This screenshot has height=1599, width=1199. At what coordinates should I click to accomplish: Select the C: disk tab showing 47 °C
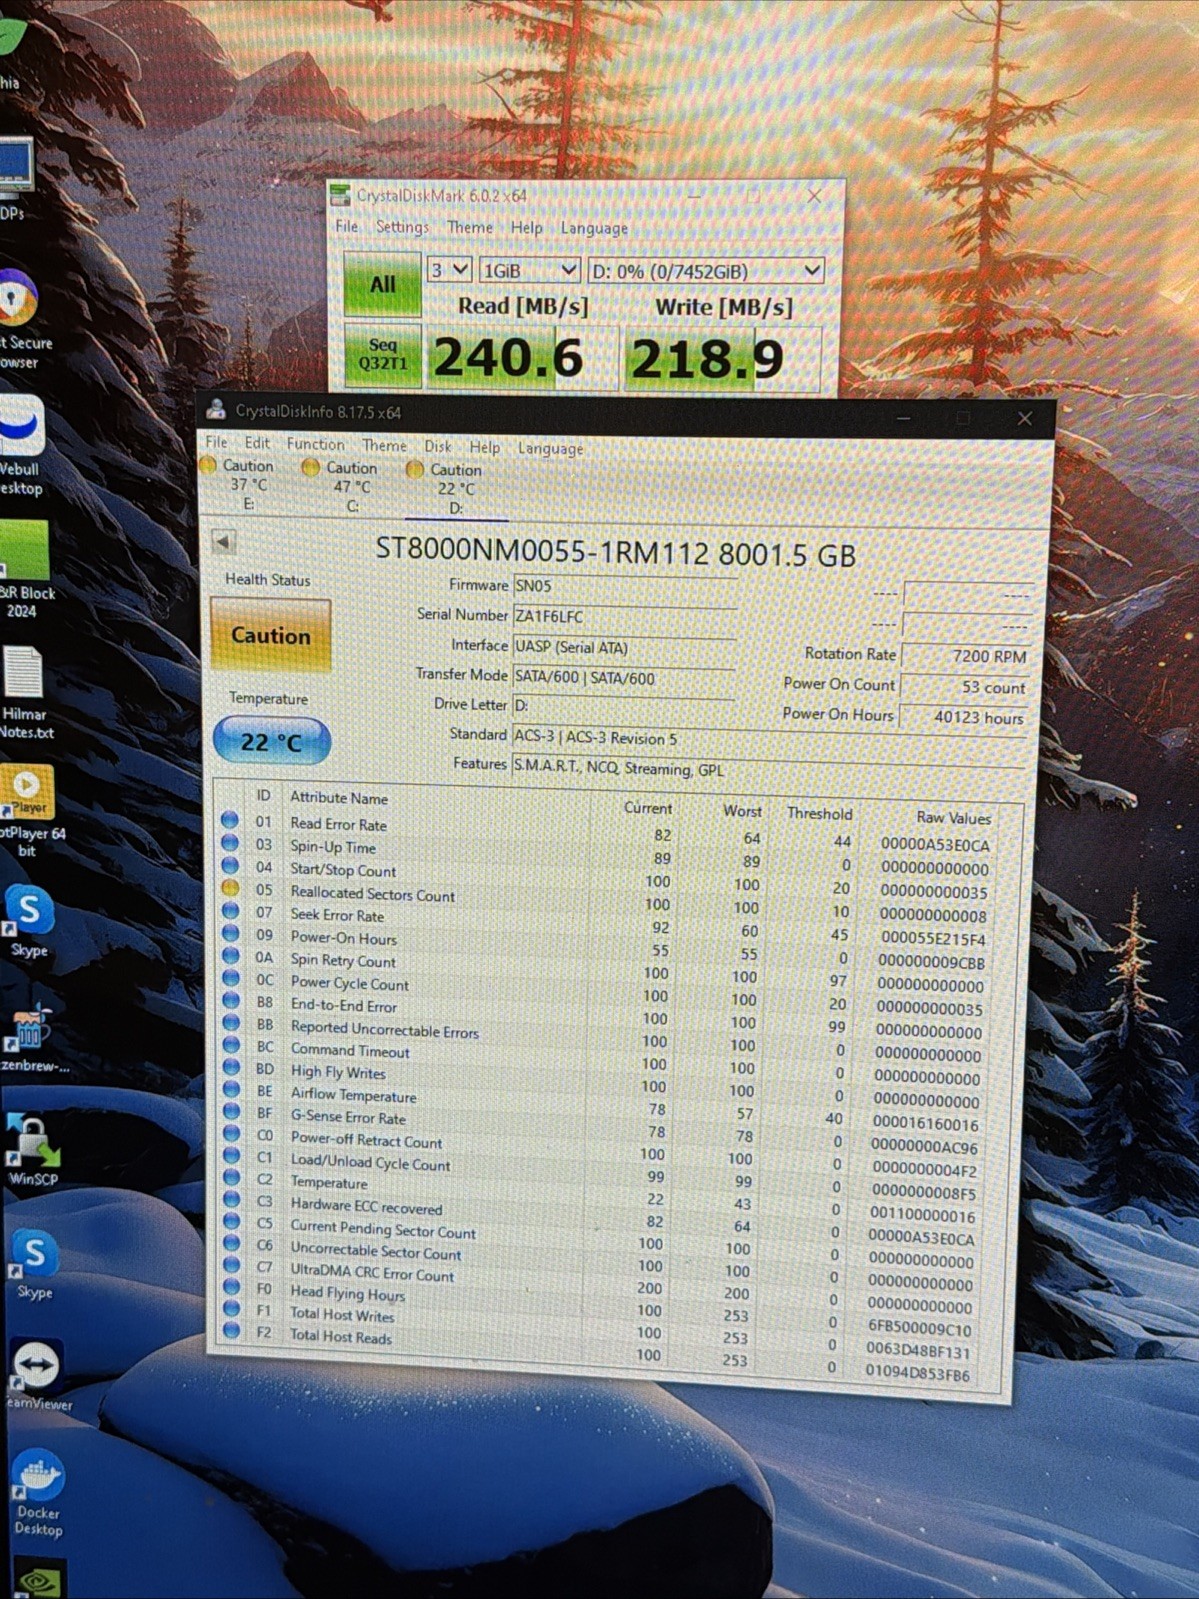tap(345, 485)
